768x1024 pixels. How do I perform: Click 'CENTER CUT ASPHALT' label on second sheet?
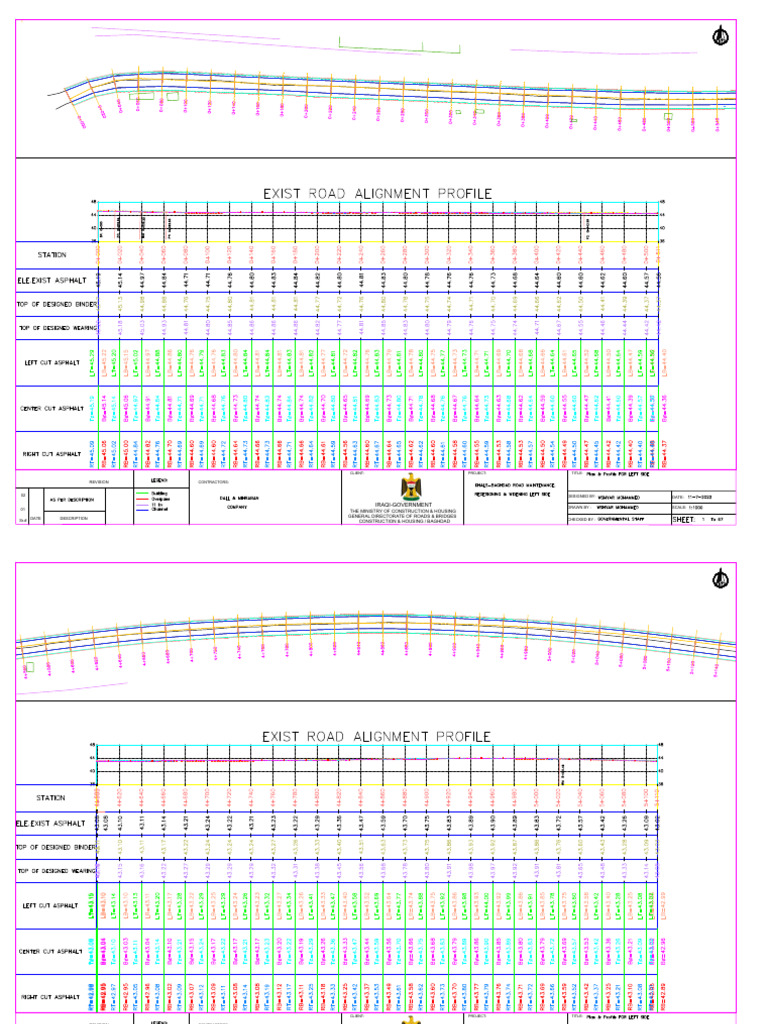tap(50, 952)
